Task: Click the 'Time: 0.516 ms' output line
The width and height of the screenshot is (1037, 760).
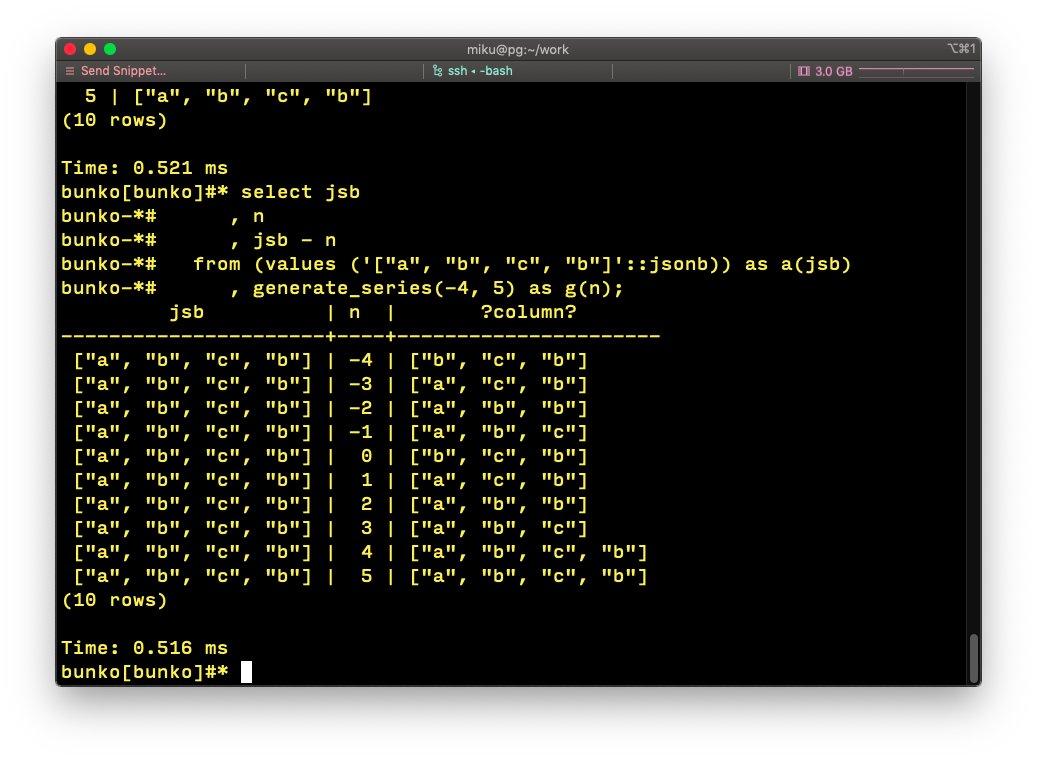Action: pos(144,648)
